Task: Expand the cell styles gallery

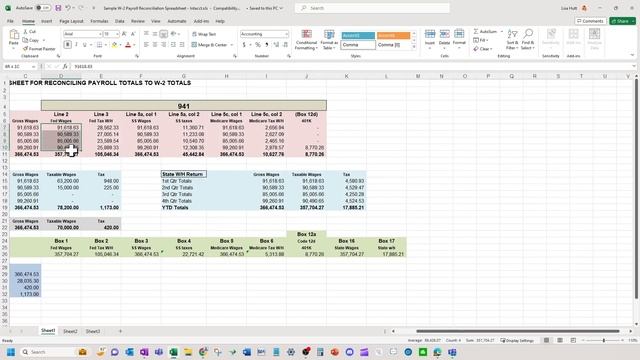Action: coord(414,47)
